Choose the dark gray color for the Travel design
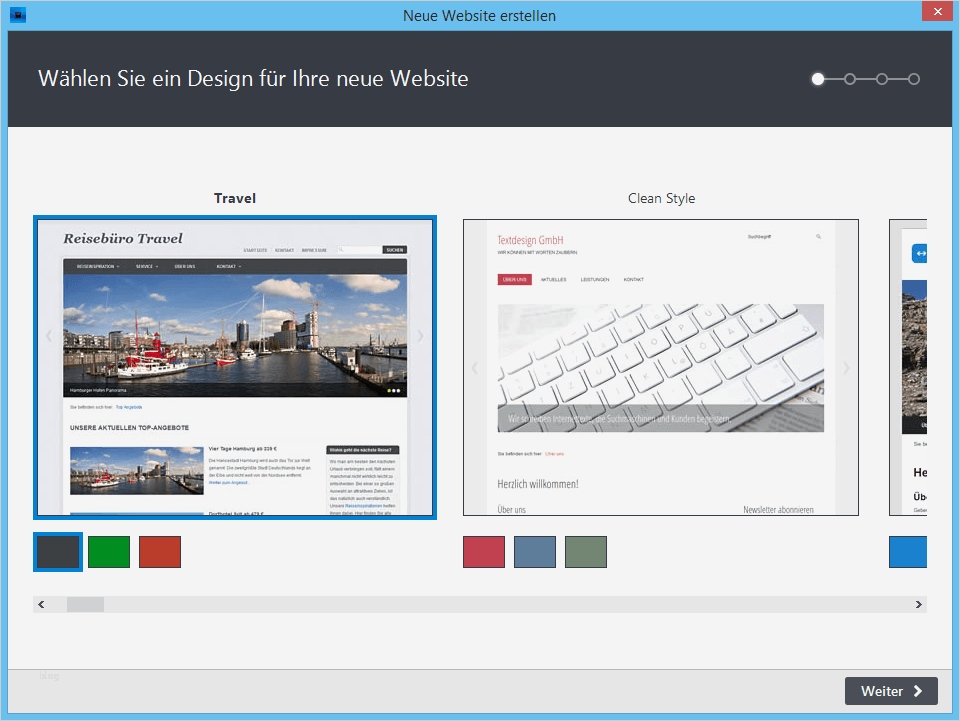This screenshot has height=721, width=960. click(x=57, y=551)
